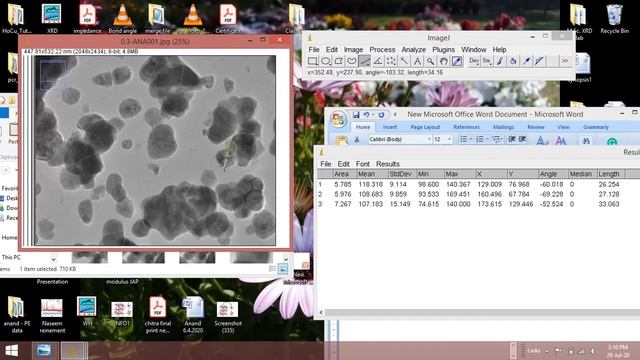This screenshot has height=360, width=640.
Task: Open Results window Edit menu
Action: [x=343, y=164]
